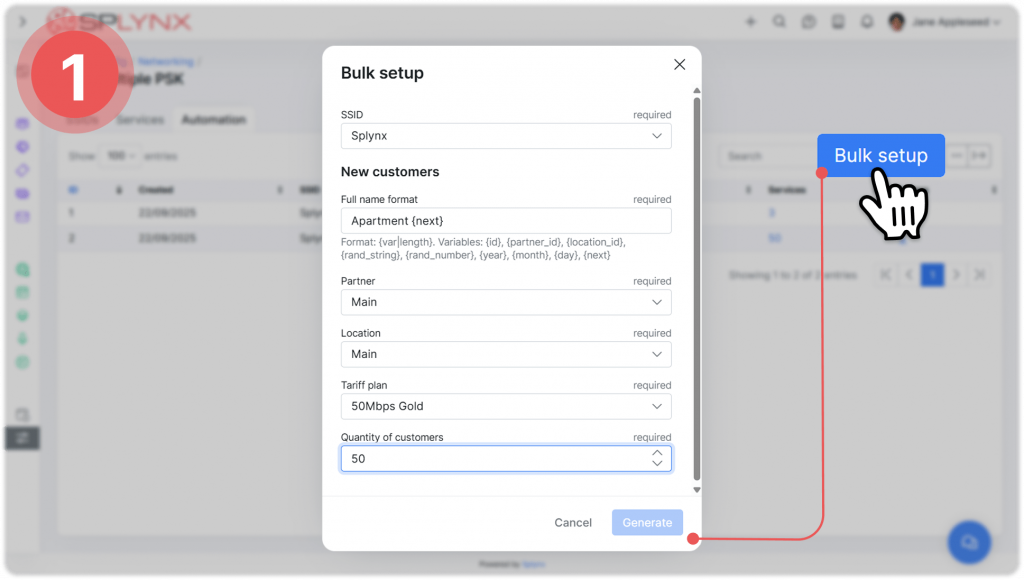Expand the sidebar with arrow icon

22,21
